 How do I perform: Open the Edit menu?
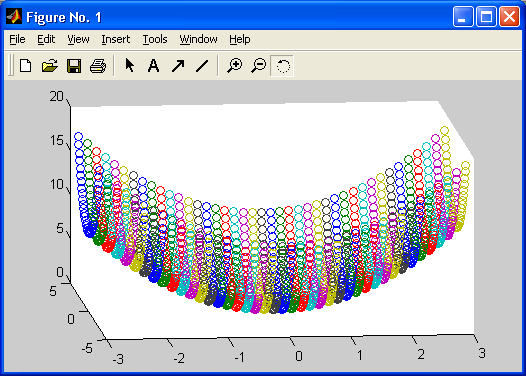[46, 39]
